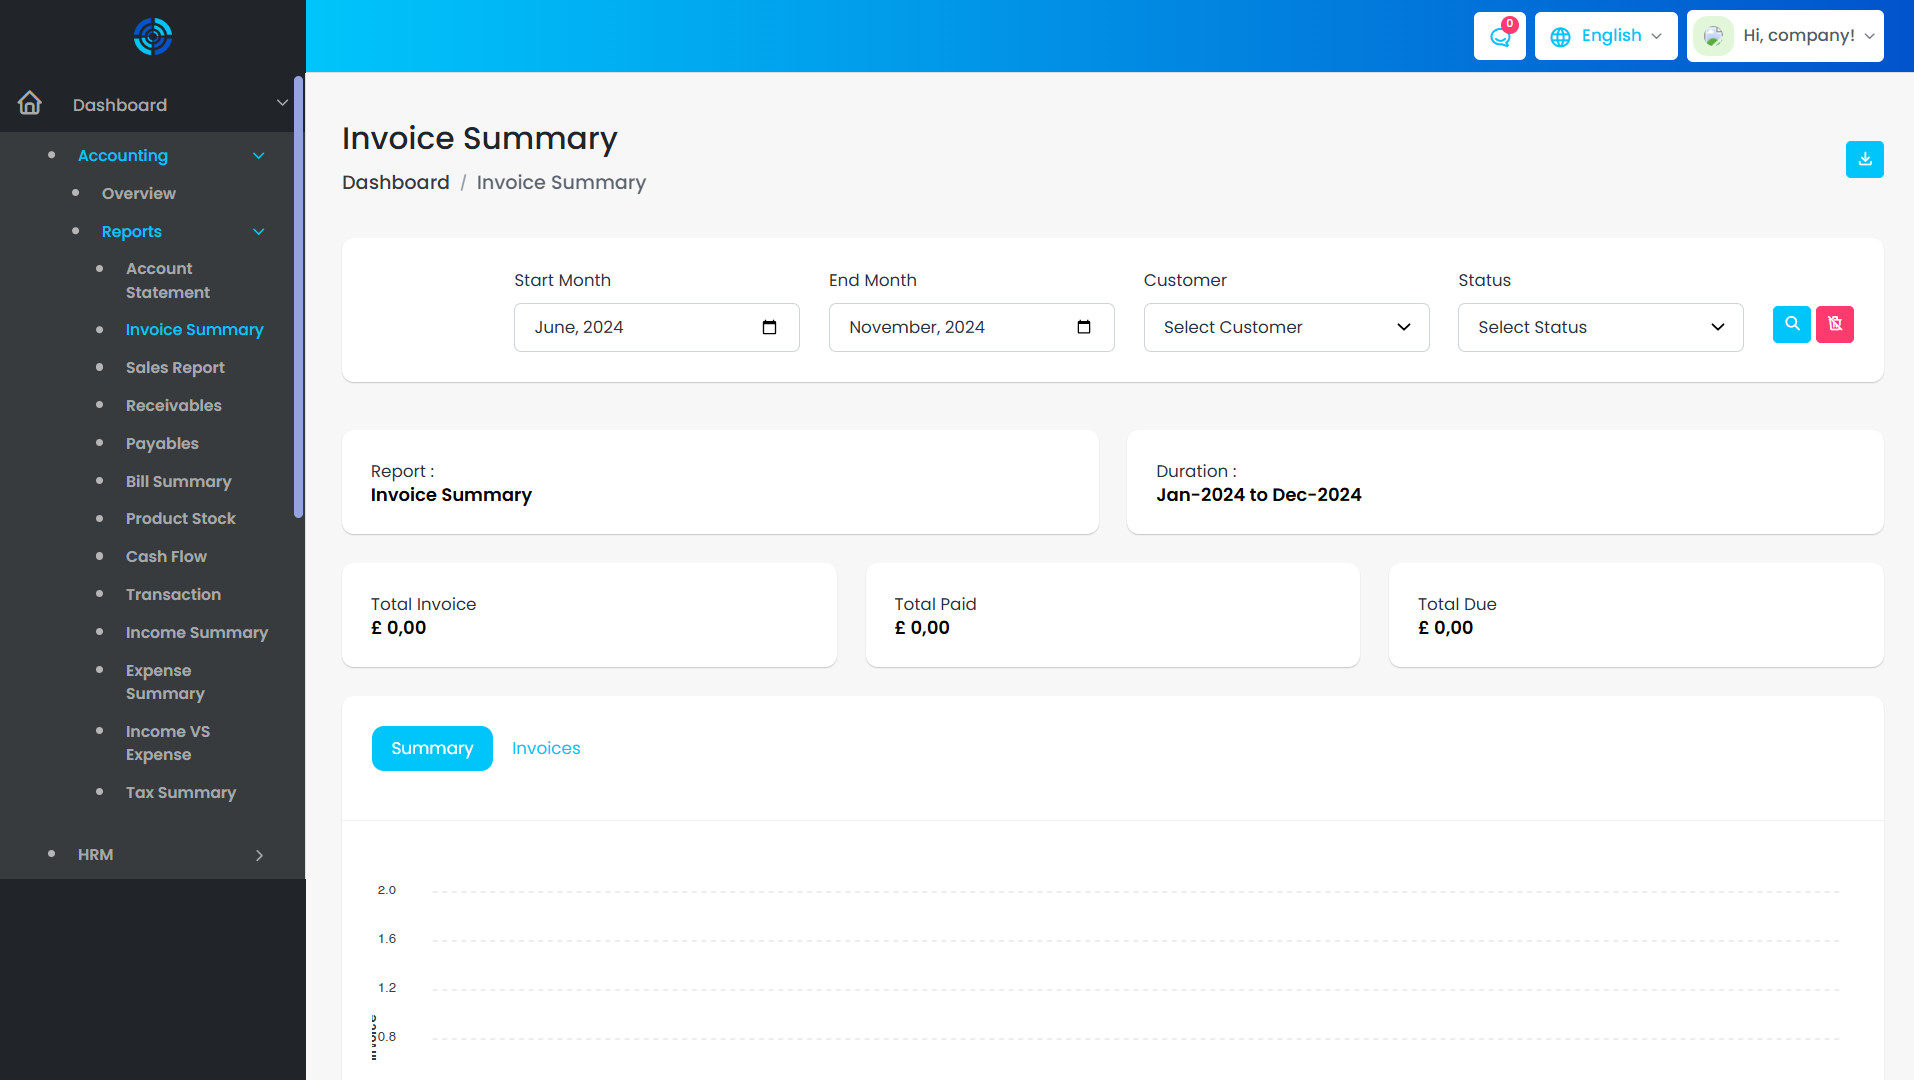Open the End Month calendar picker icon

pyautogui.click(x=1083, y=328)
